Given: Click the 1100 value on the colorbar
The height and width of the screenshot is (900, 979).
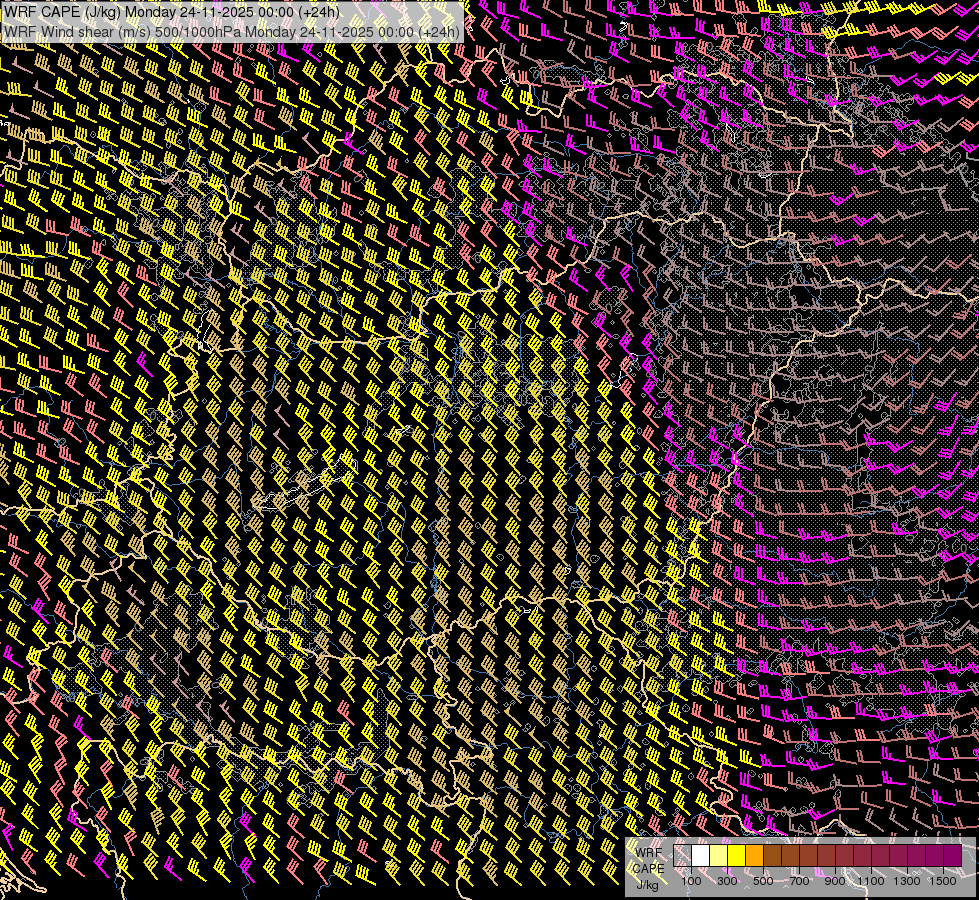Looking at the screenshot, I should click(x=871, y=881).
